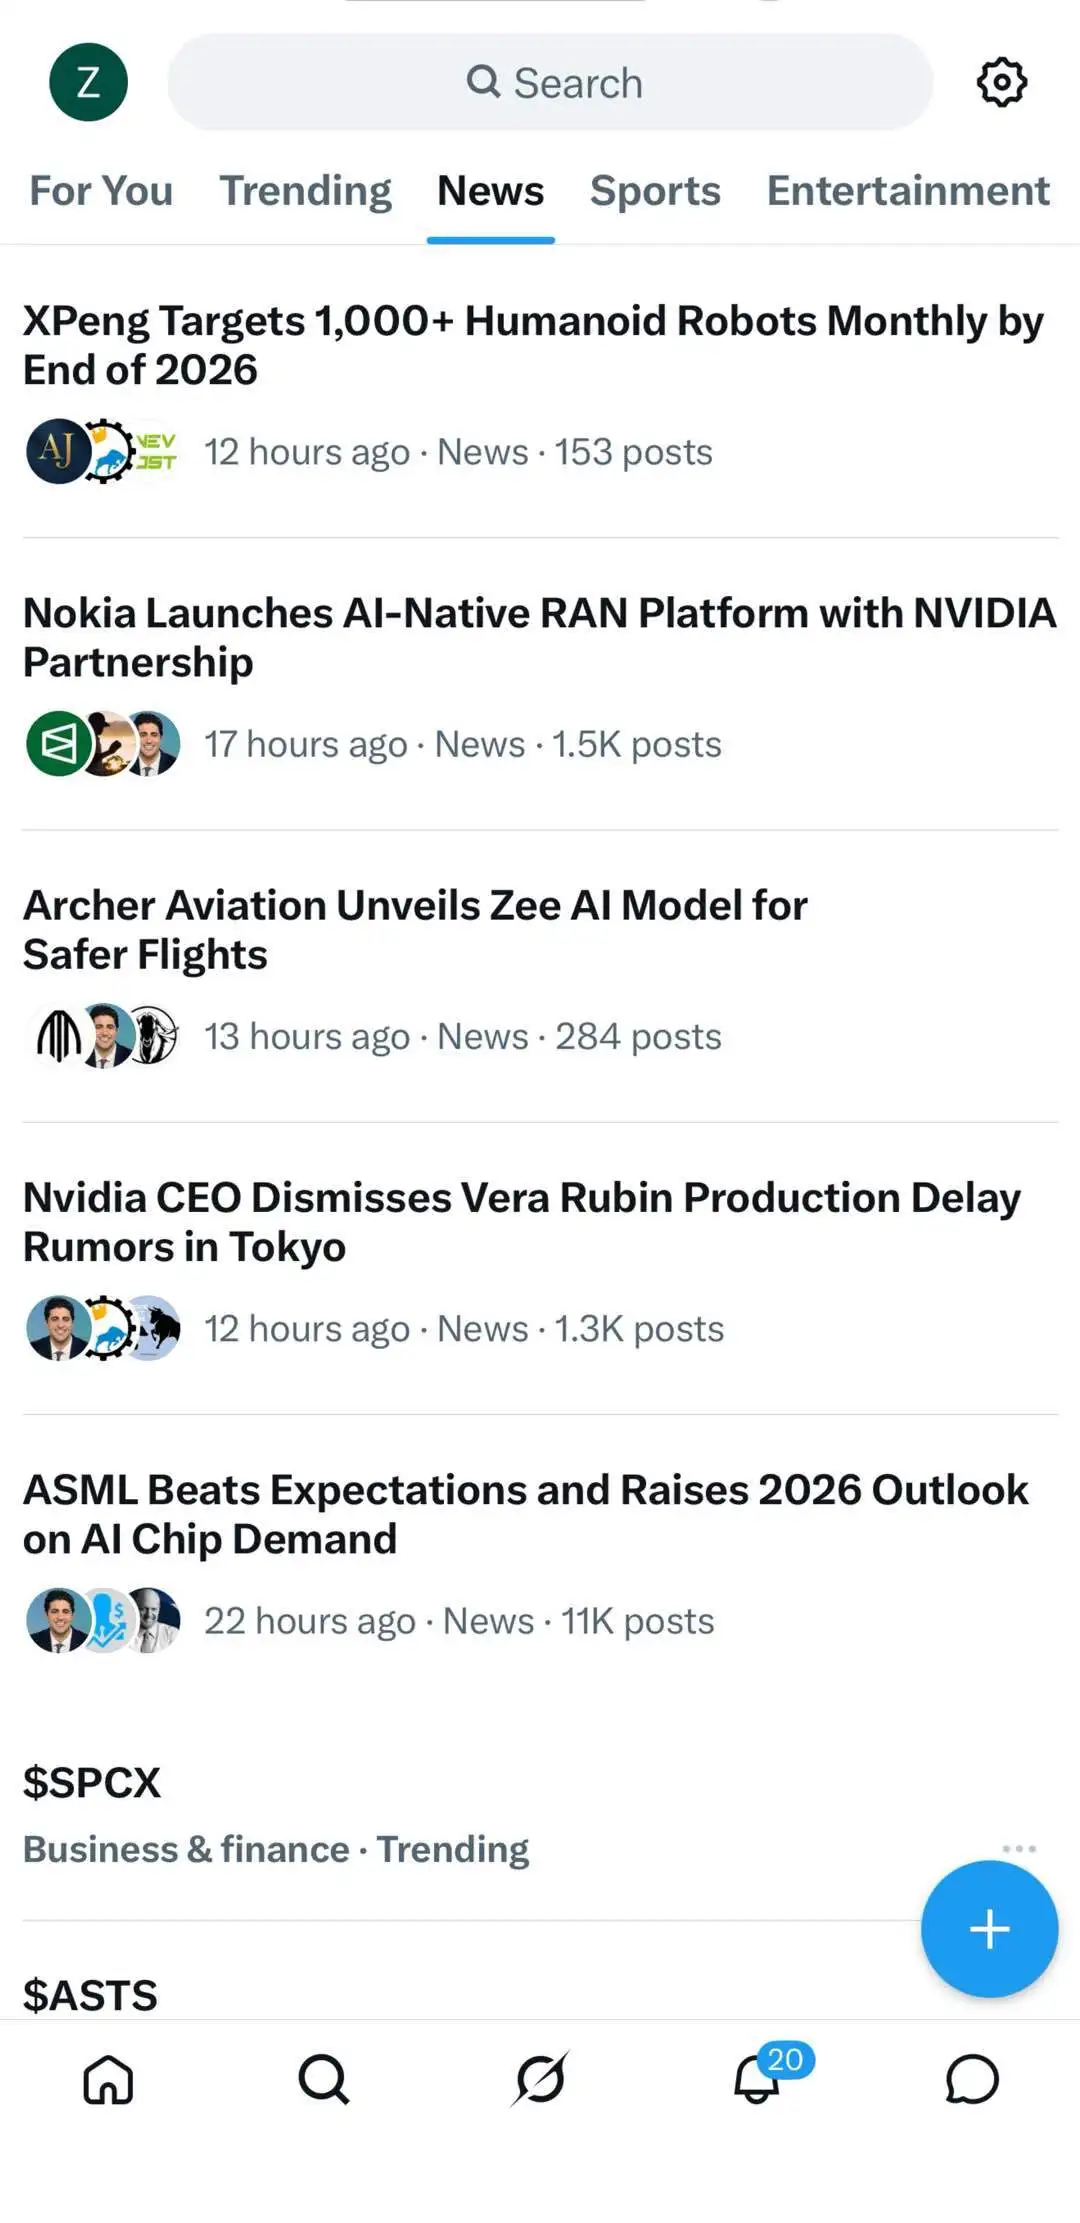Select the Sports tab

pos(655,191)
